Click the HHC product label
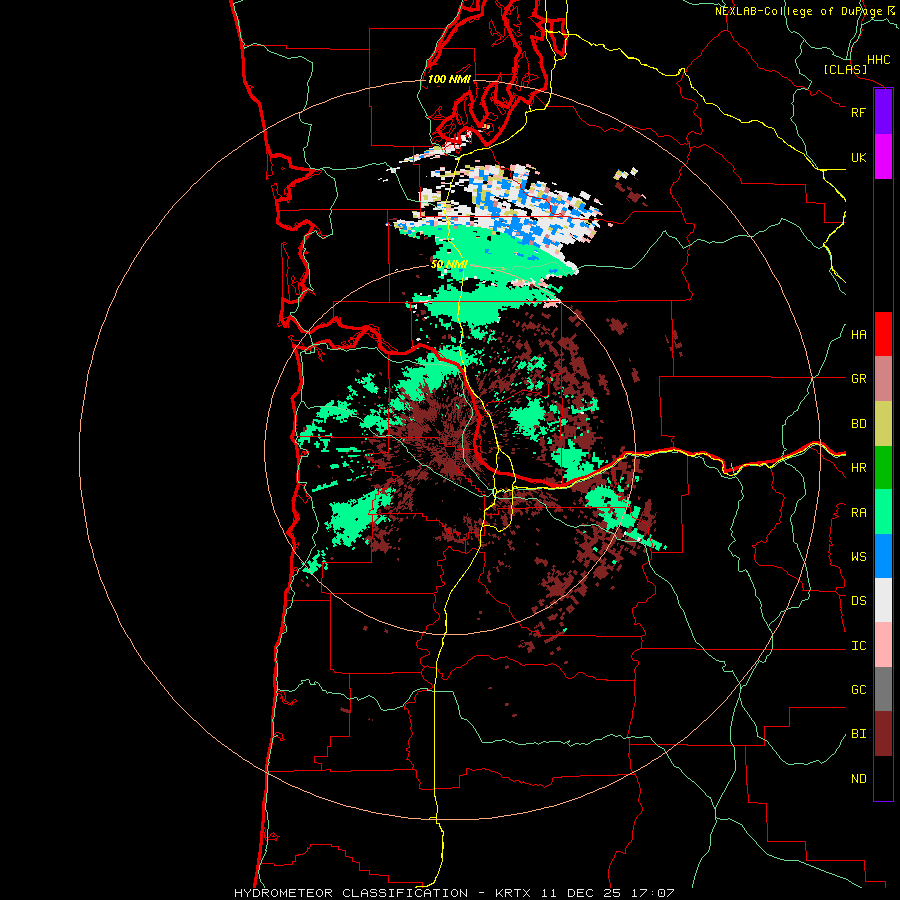900x900 pixels. pyautogui.click(x=878, y=60)
